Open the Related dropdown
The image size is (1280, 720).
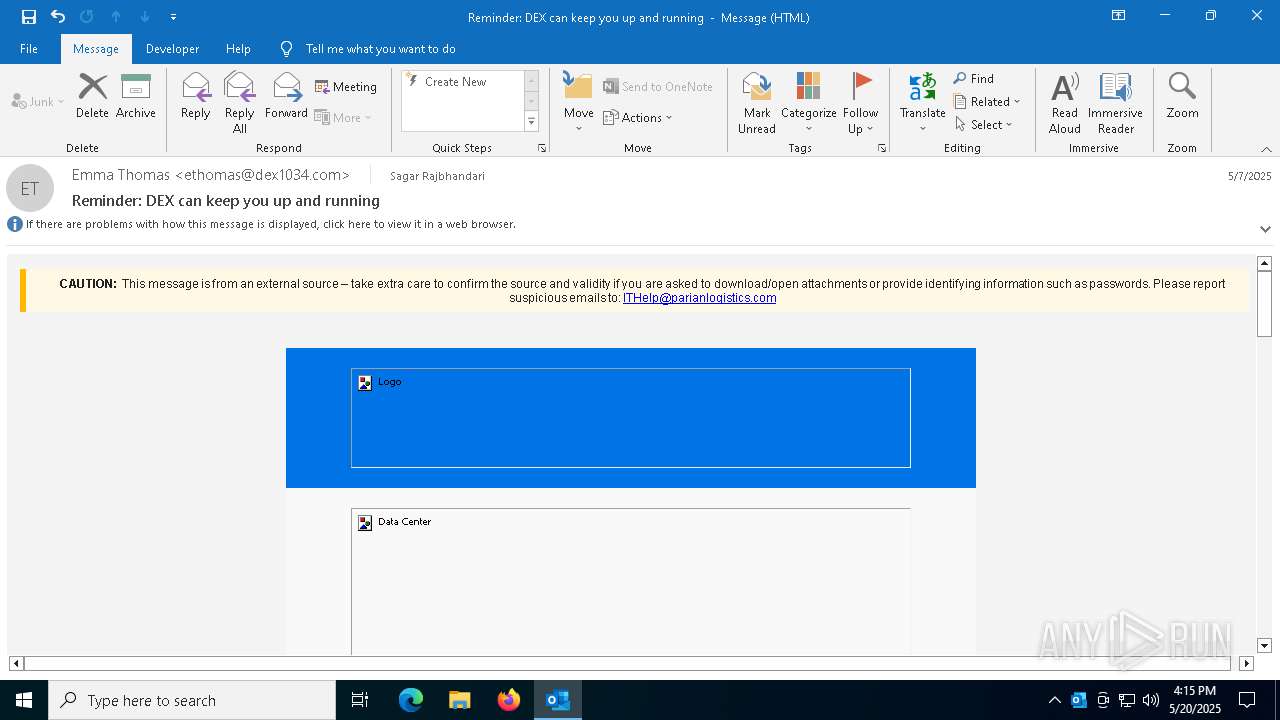987,101
